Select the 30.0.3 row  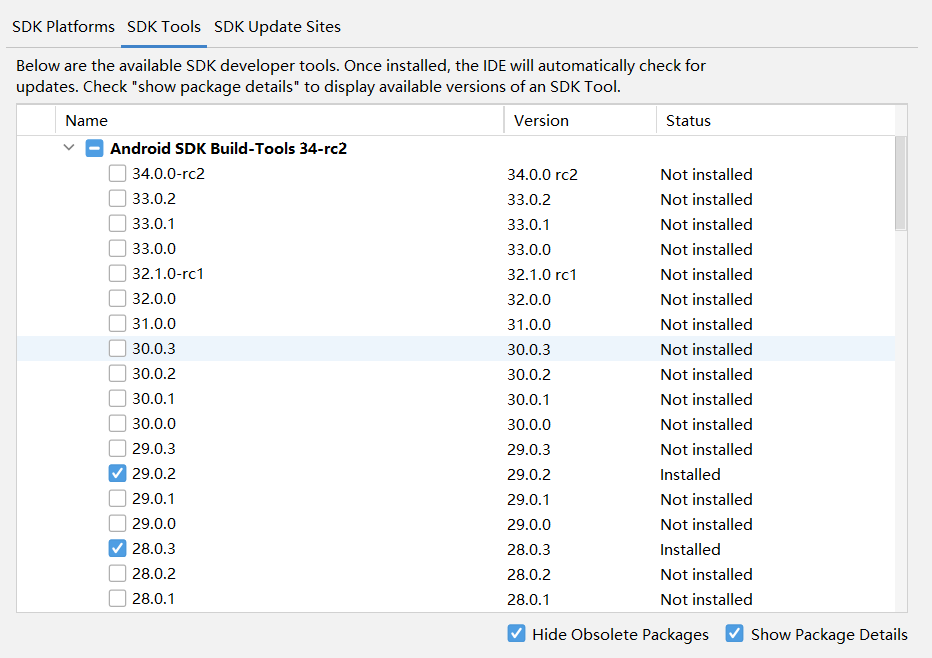[x=456, y=349]
